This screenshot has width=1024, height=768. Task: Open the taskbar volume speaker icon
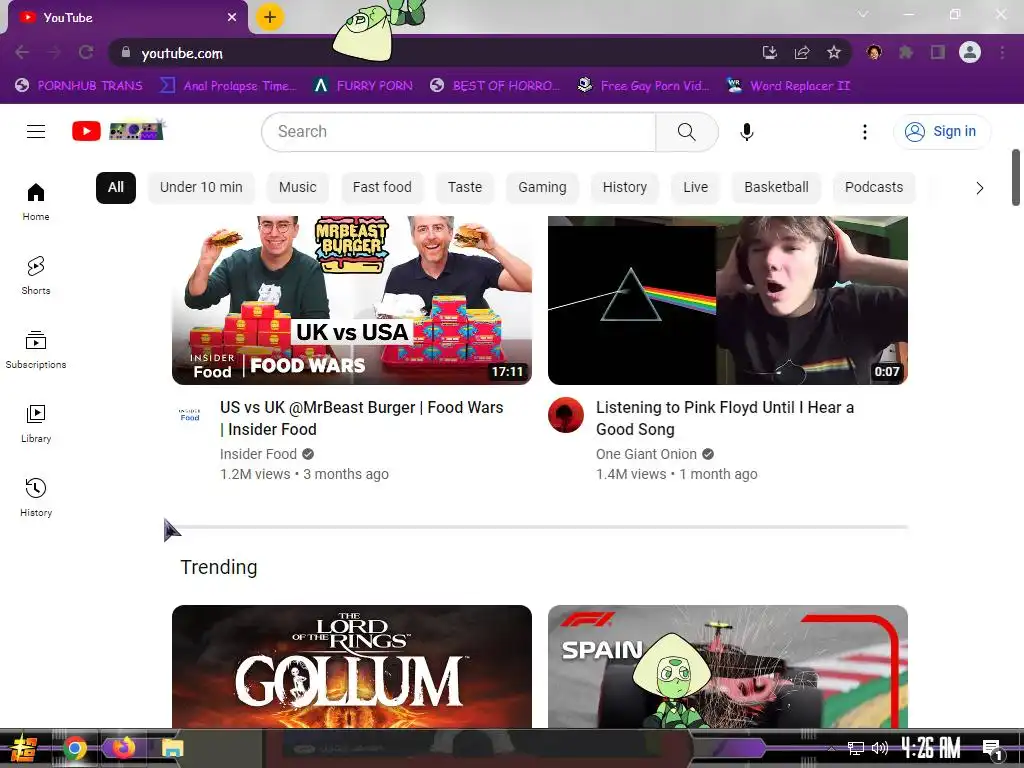pos(880,748)
